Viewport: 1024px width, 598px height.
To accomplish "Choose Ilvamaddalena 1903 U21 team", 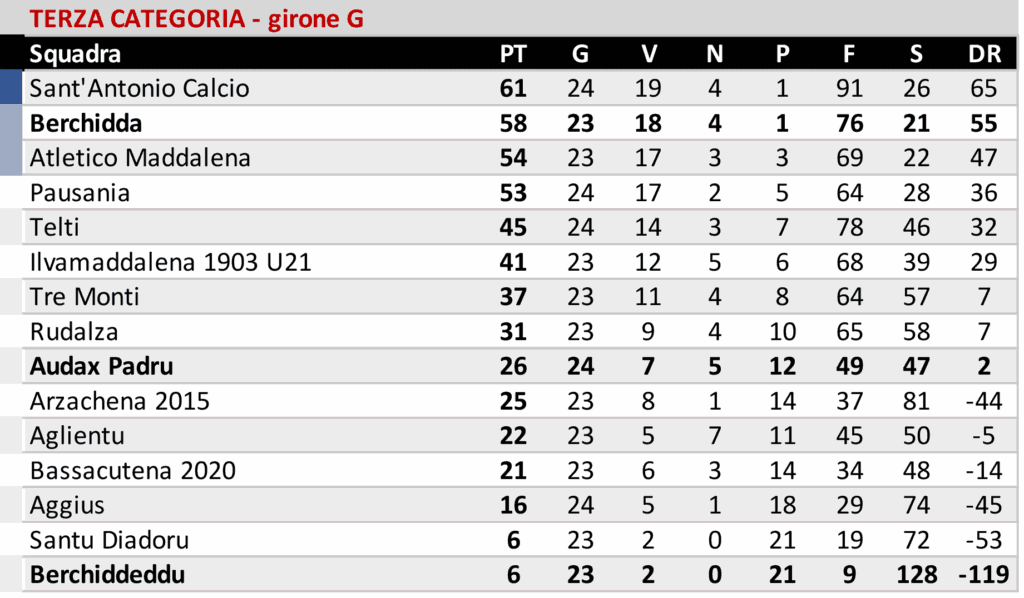I will [x=170, y=262].
